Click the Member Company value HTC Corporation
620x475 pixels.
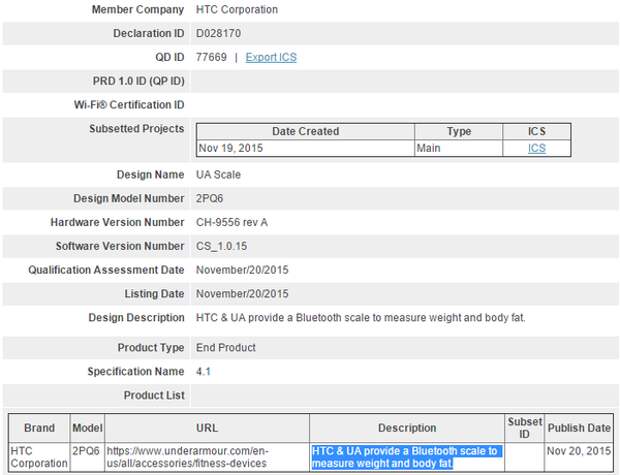click(237, 9)
